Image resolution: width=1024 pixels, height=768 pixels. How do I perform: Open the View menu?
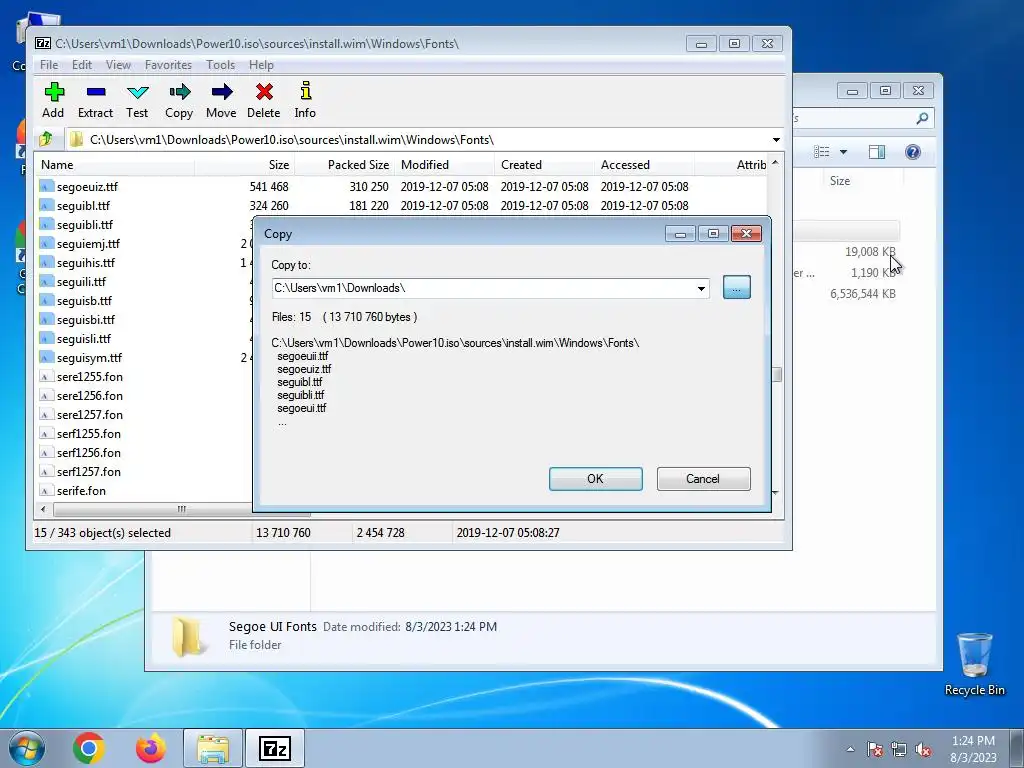click(x=118, y=65)
